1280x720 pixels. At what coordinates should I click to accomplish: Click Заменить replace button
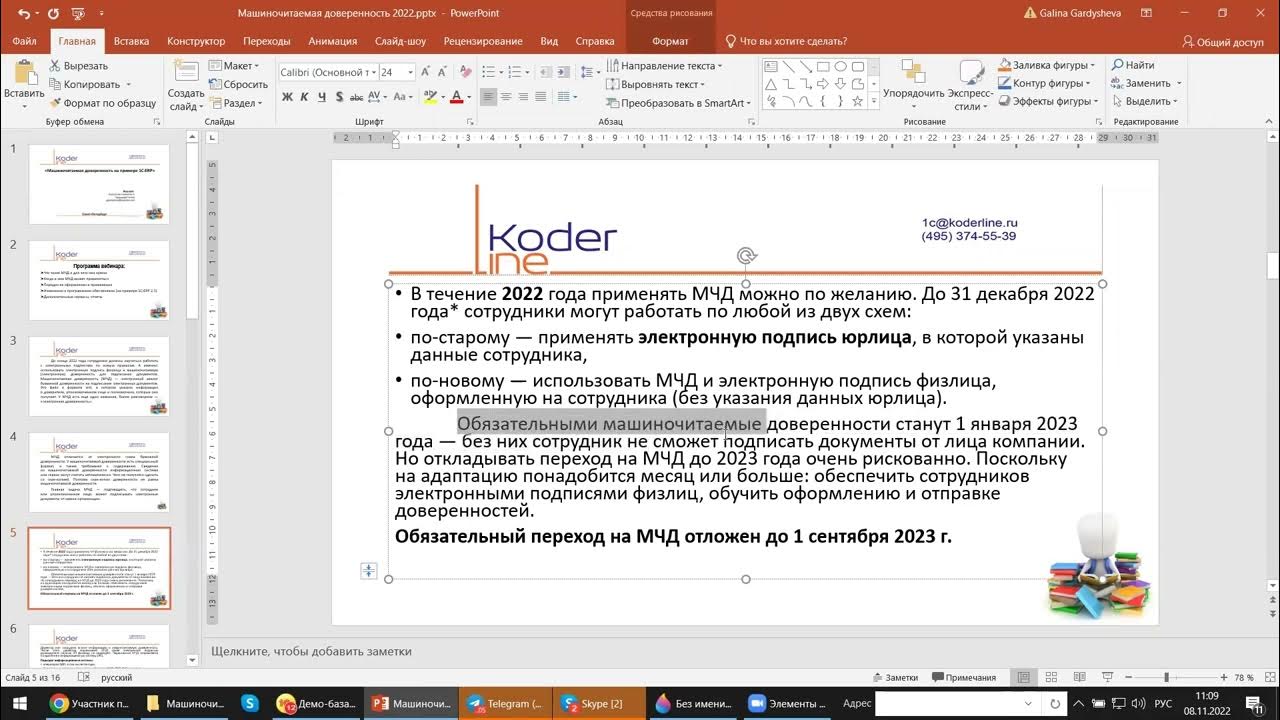1145,83
